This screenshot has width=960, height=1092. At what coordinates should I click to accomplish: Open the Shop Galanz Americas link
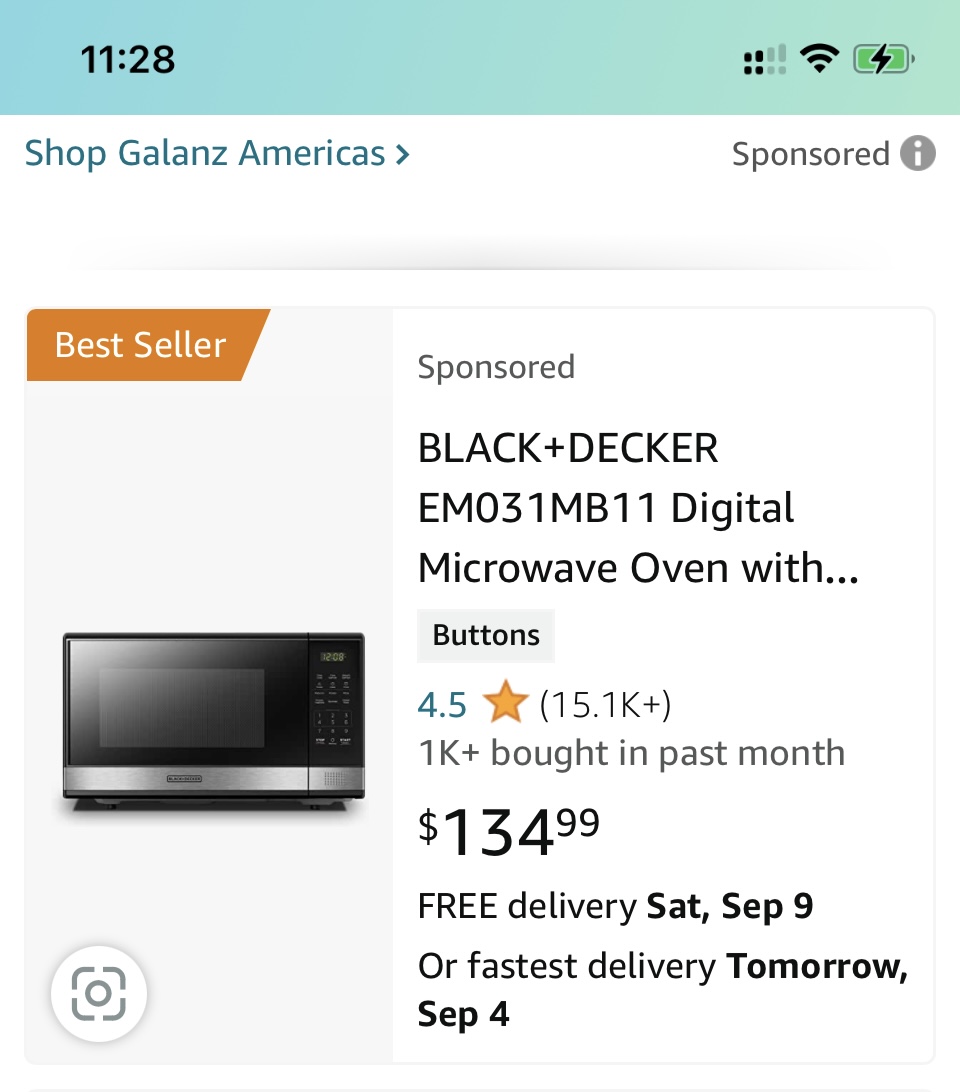(x=205, y=154)
